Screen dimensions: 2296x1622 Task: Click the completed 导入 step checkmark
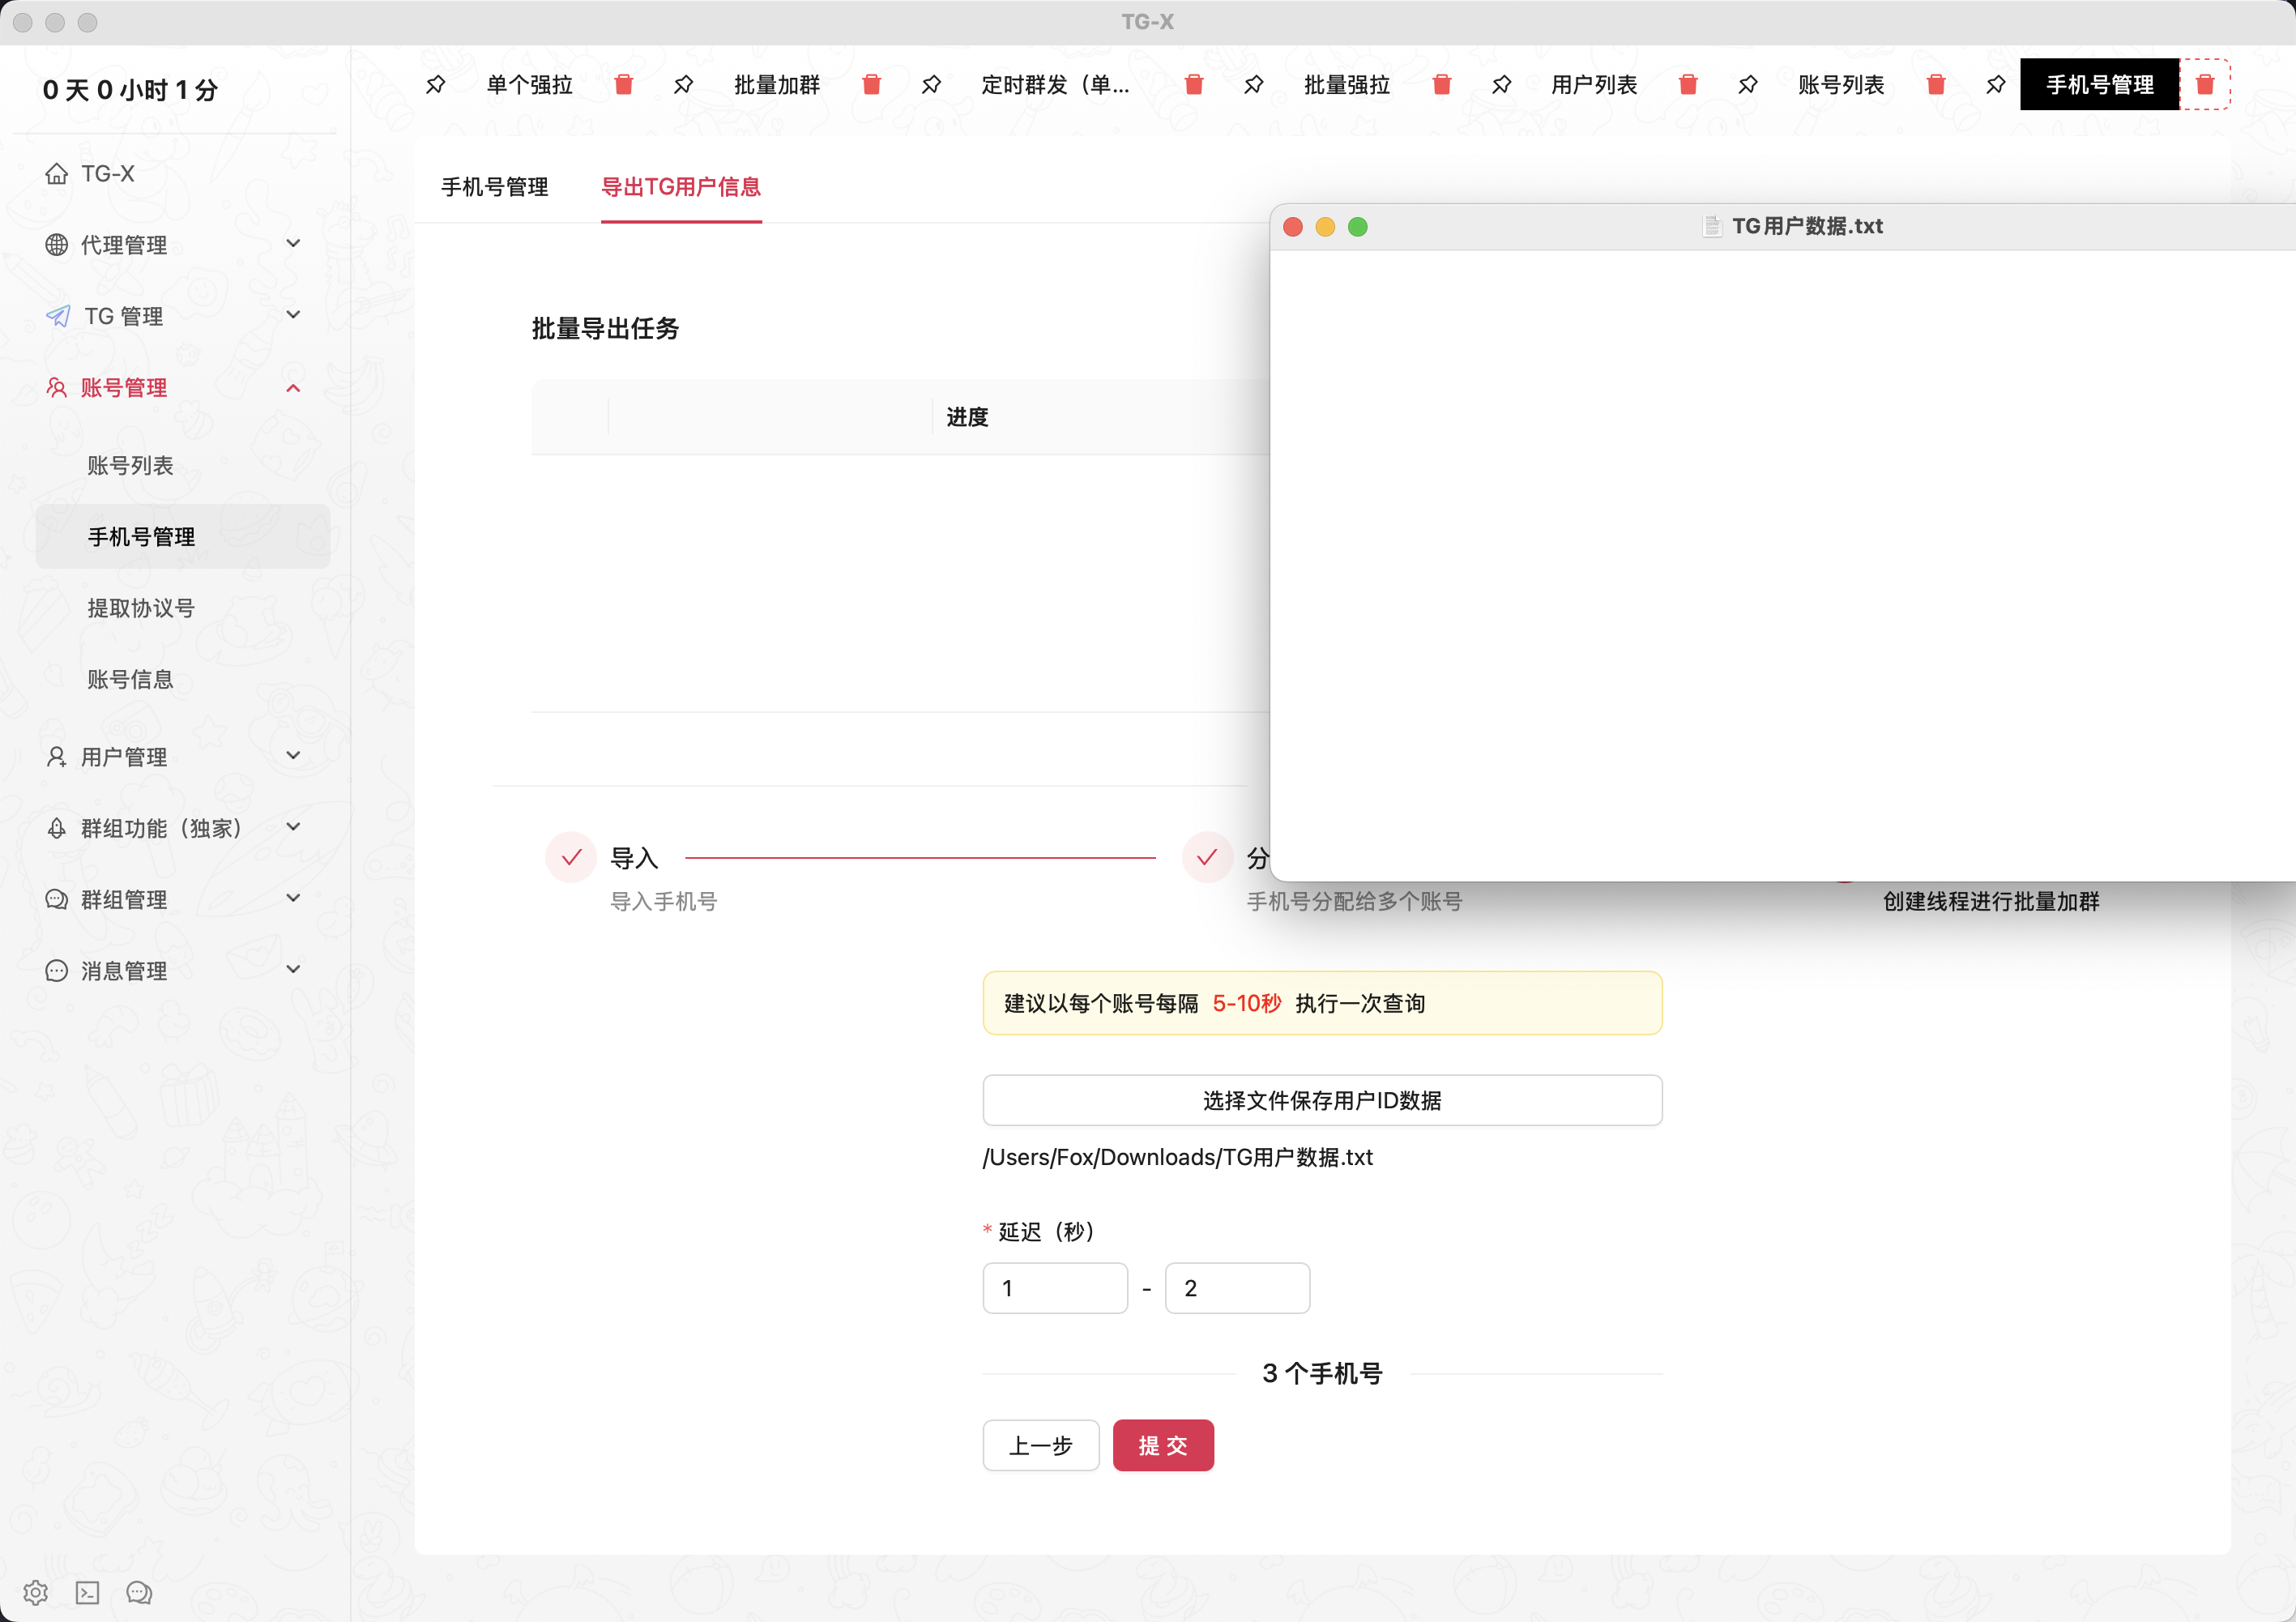click(x=571, y=858)
